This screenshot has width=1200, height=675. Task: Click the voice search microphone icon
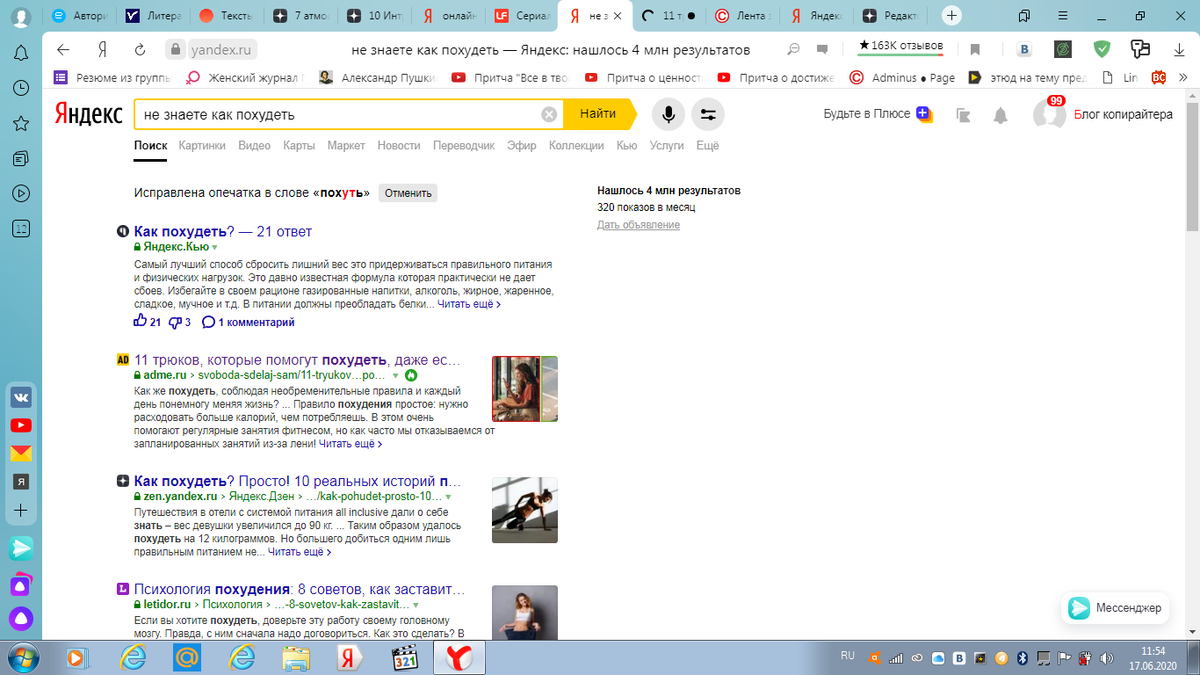pyautogui.click(x=668, y=114)
